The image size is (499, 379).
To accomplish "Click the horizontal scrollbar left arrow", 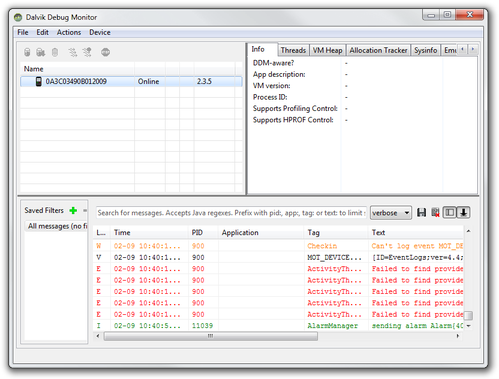I will [98, 336].
